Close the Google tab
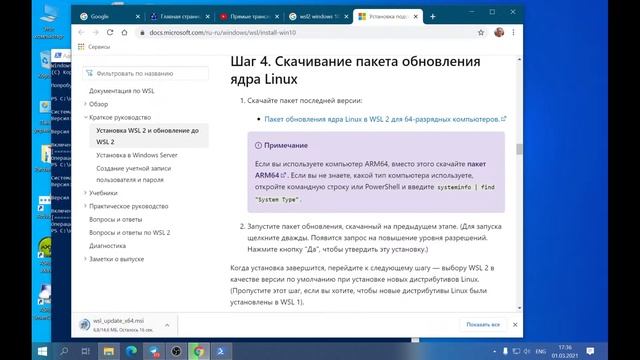The height and width of the screenshot is (360, 640). 138,17
